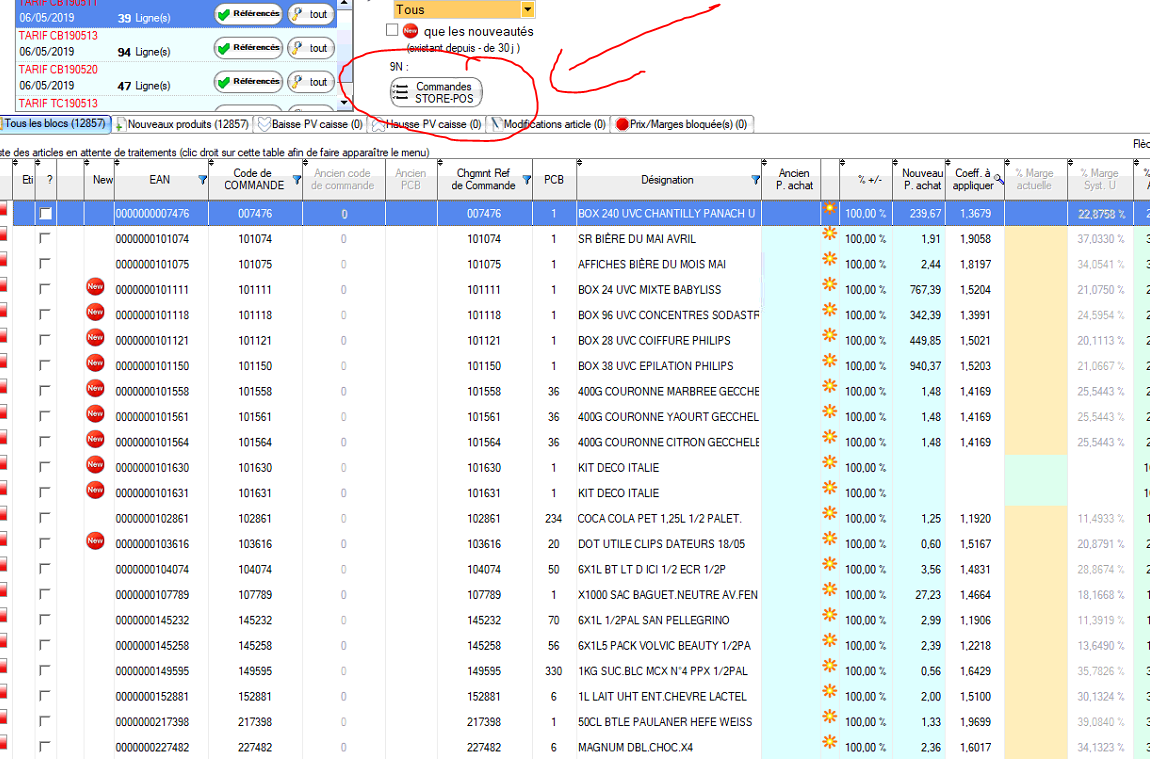Screen dimensions: 1150x759
Task: Open the 'Tous' dropdown list
Action: [x=527, y=10]
